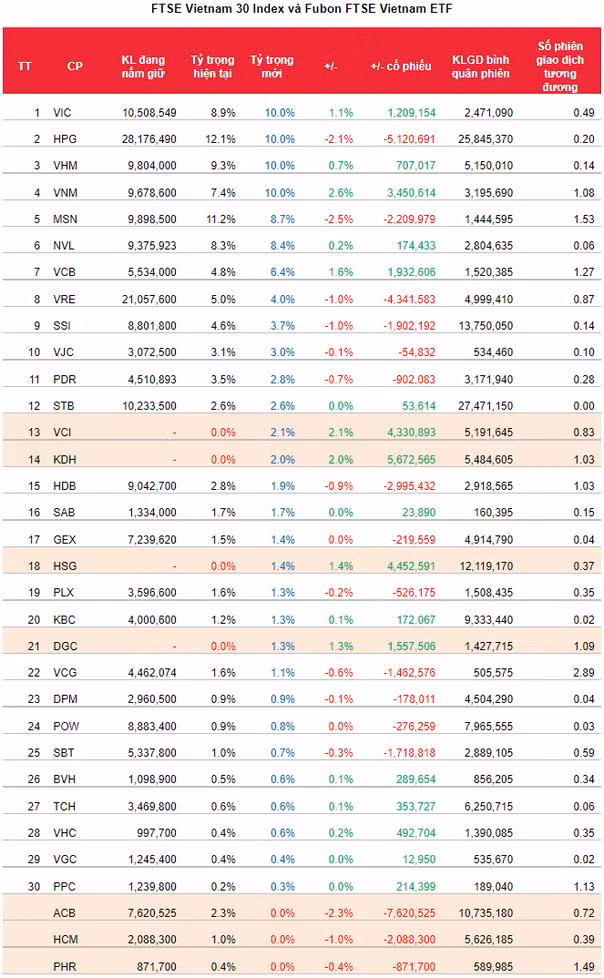Screen dimensions: 604x978
Task: Select the HCM ticker row
Action: (302, 939)
